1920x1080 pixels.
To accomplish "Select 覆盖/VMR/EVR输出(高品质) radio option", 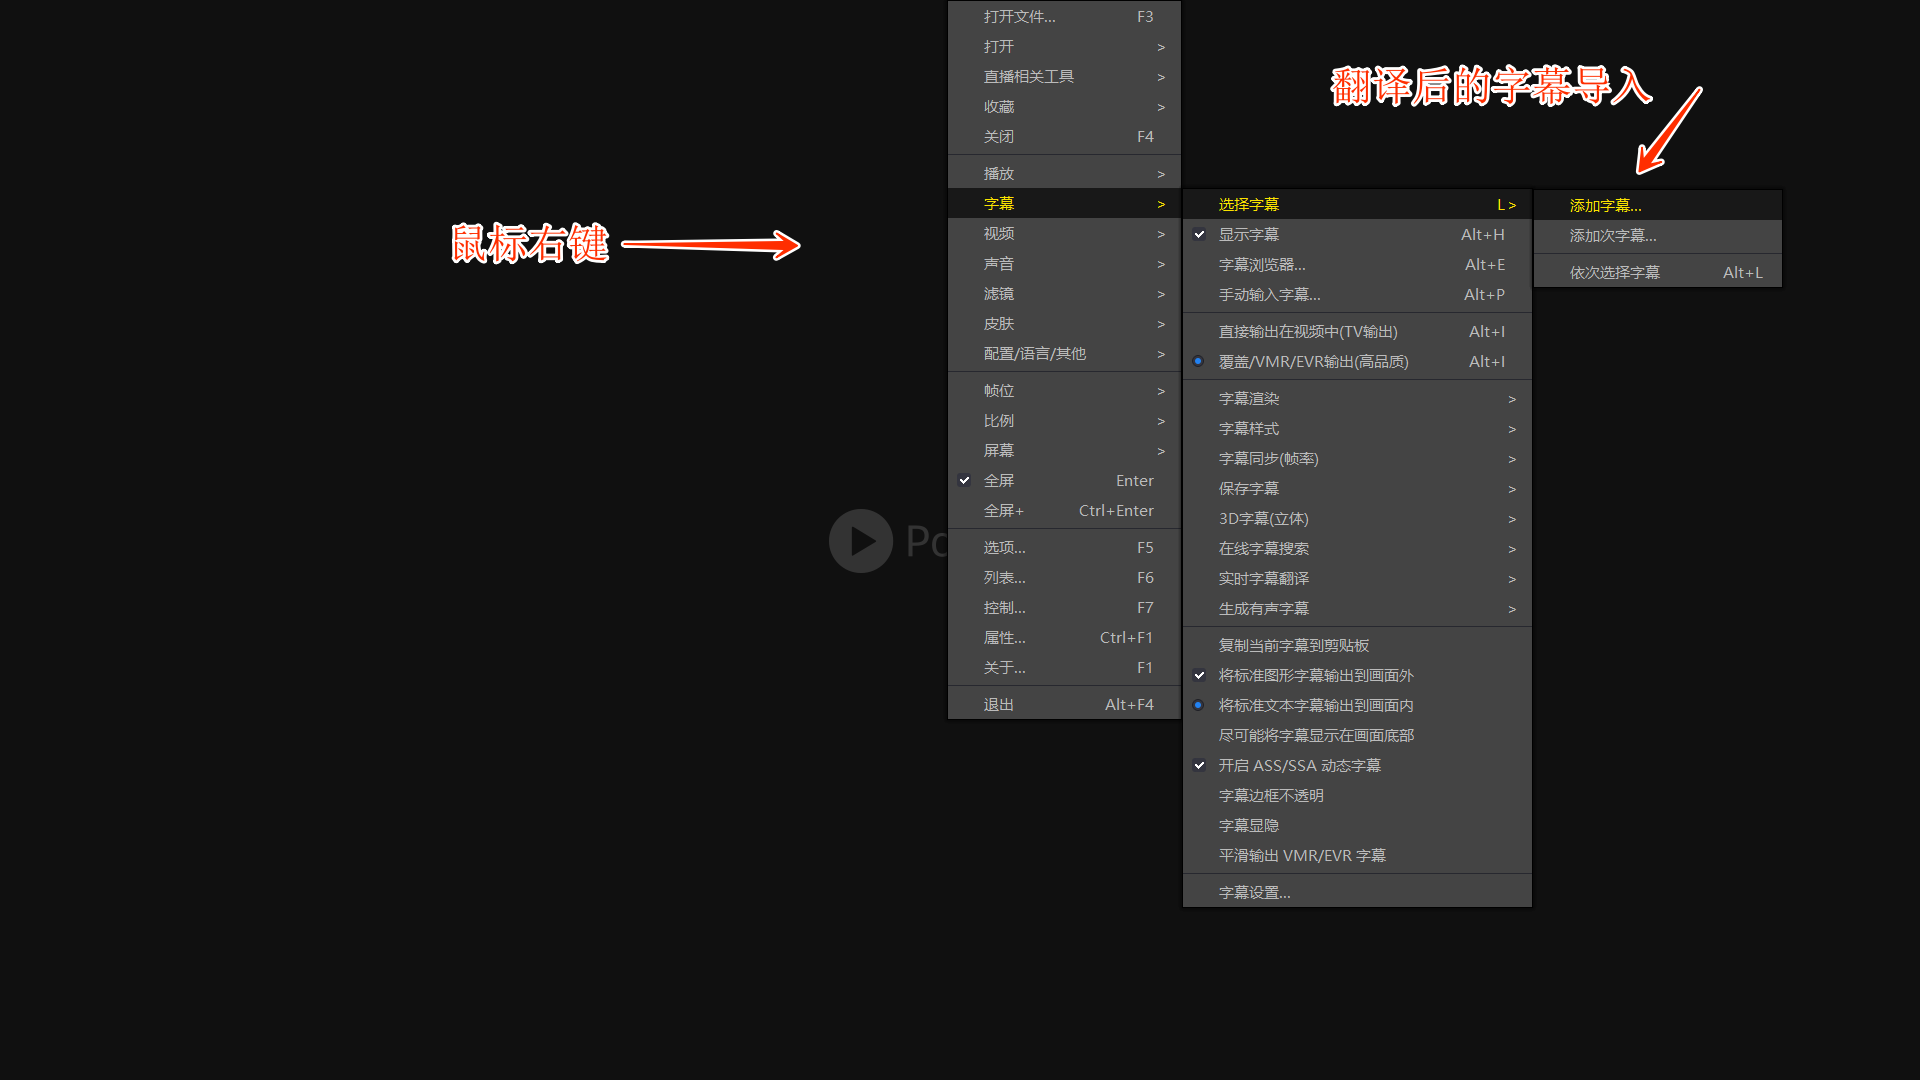I will point(1312,362).
